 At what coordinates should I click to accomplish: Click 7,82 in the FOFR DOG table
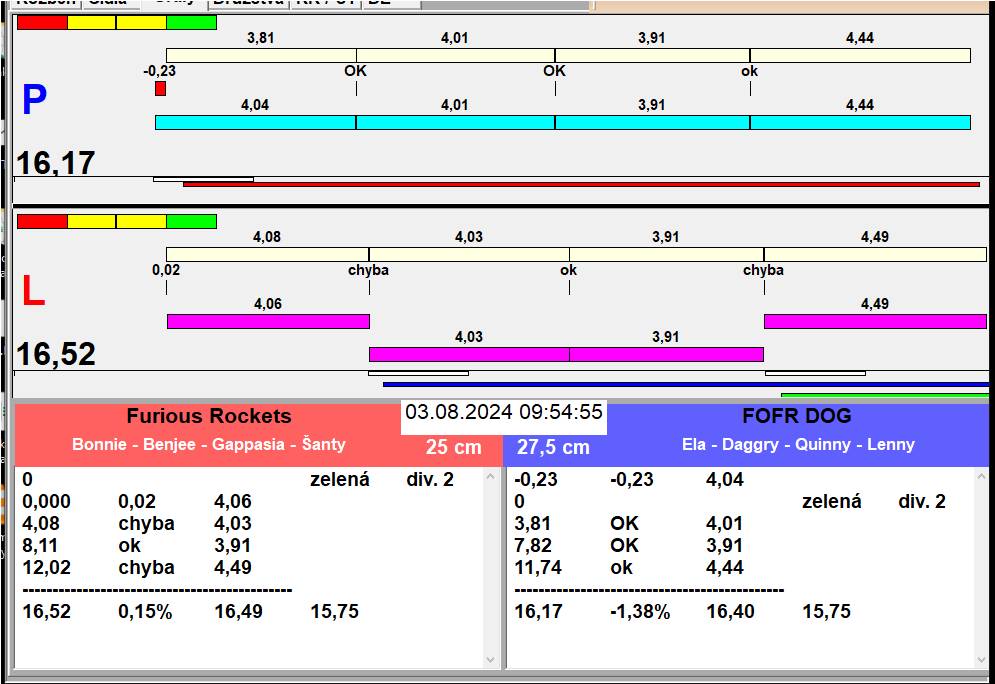(533, 546)
